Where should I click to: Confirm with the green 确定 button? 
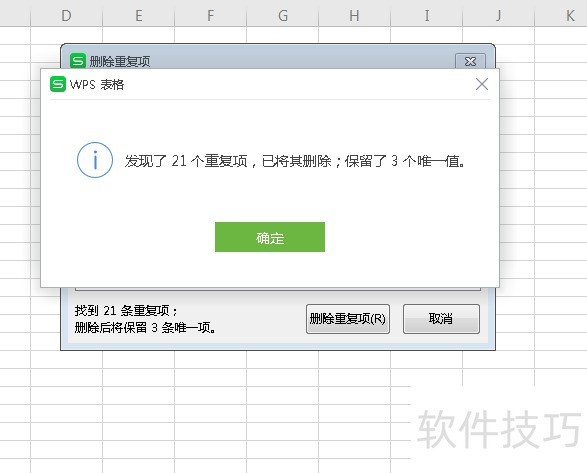(270, 237)
